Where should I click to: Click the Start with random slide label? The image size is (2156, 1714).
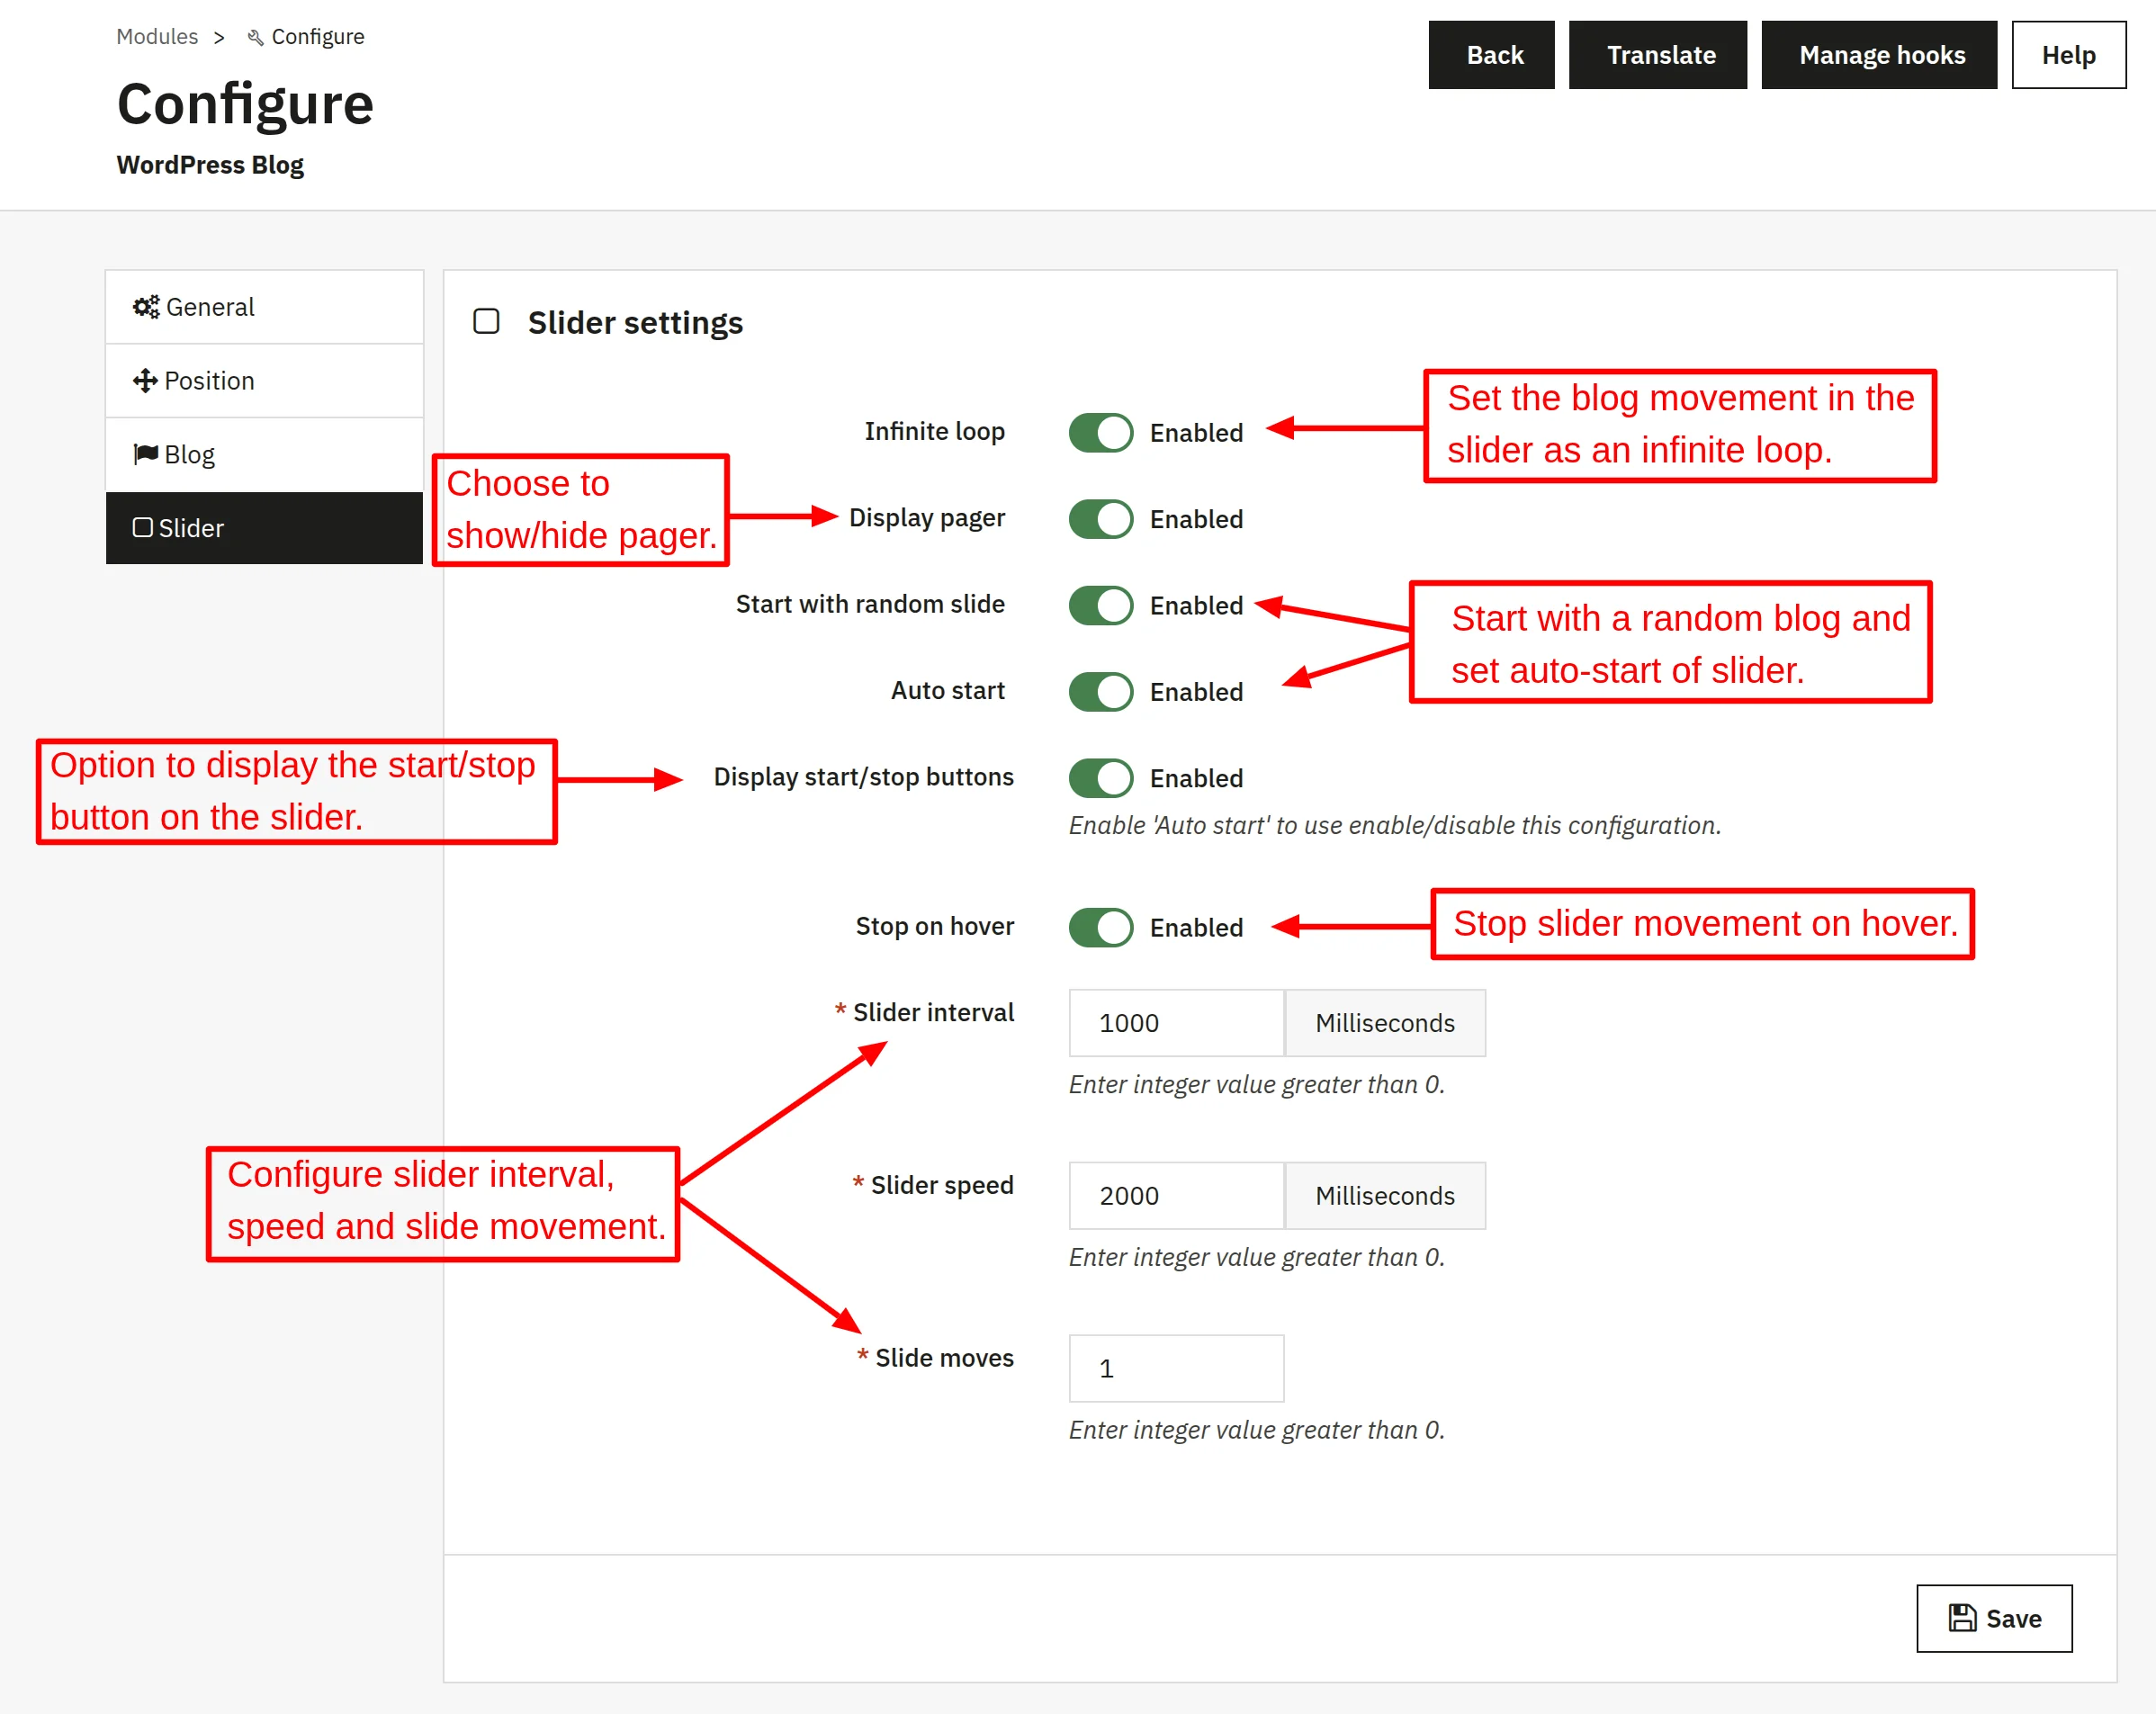[x=870, y=604]
